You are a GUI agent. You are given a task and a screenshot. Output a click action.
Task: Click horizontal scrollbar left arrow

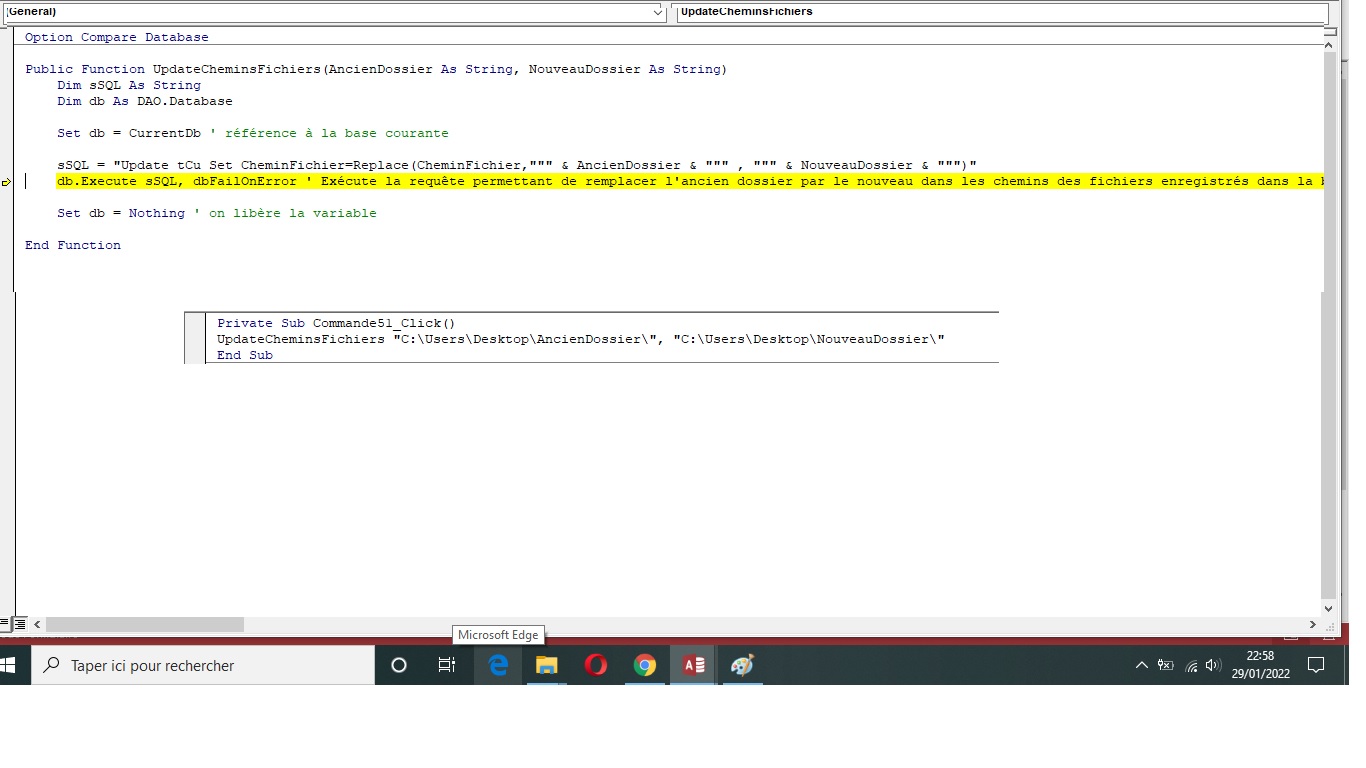[37, 624]
